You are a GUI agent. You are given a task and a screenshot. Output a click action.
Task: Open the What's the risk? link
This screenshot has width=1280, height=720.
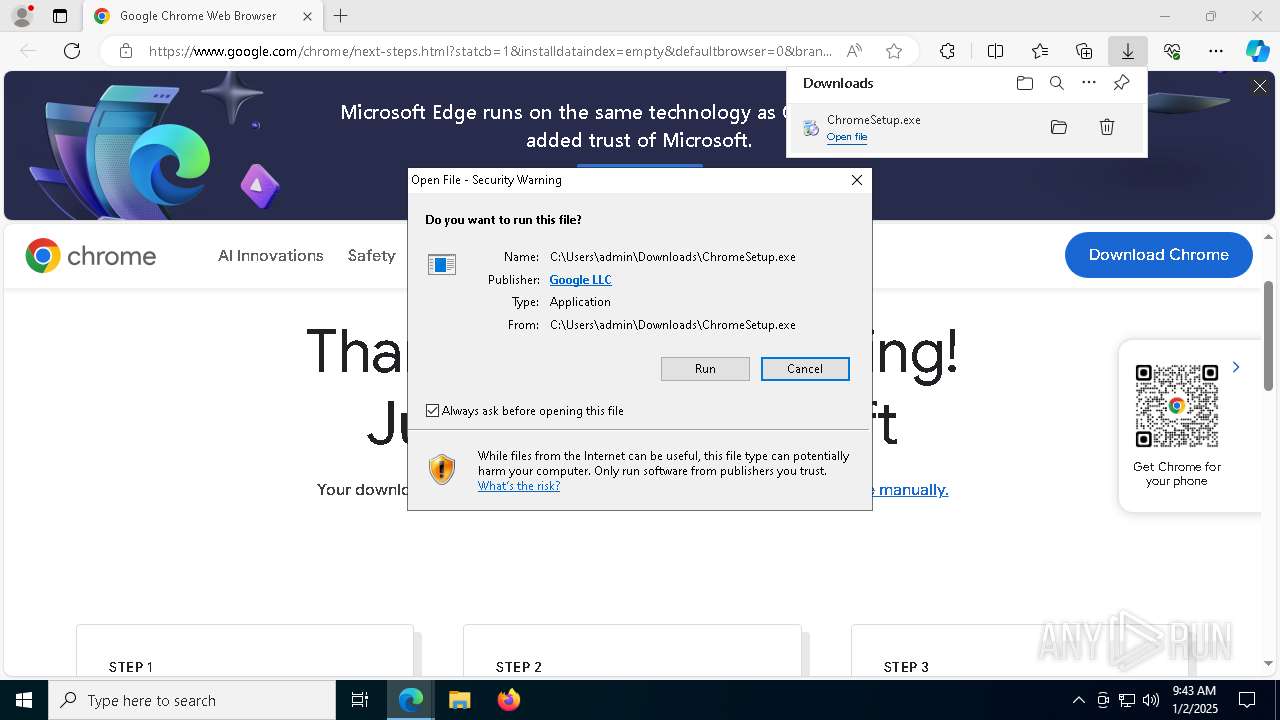(519, 486)
